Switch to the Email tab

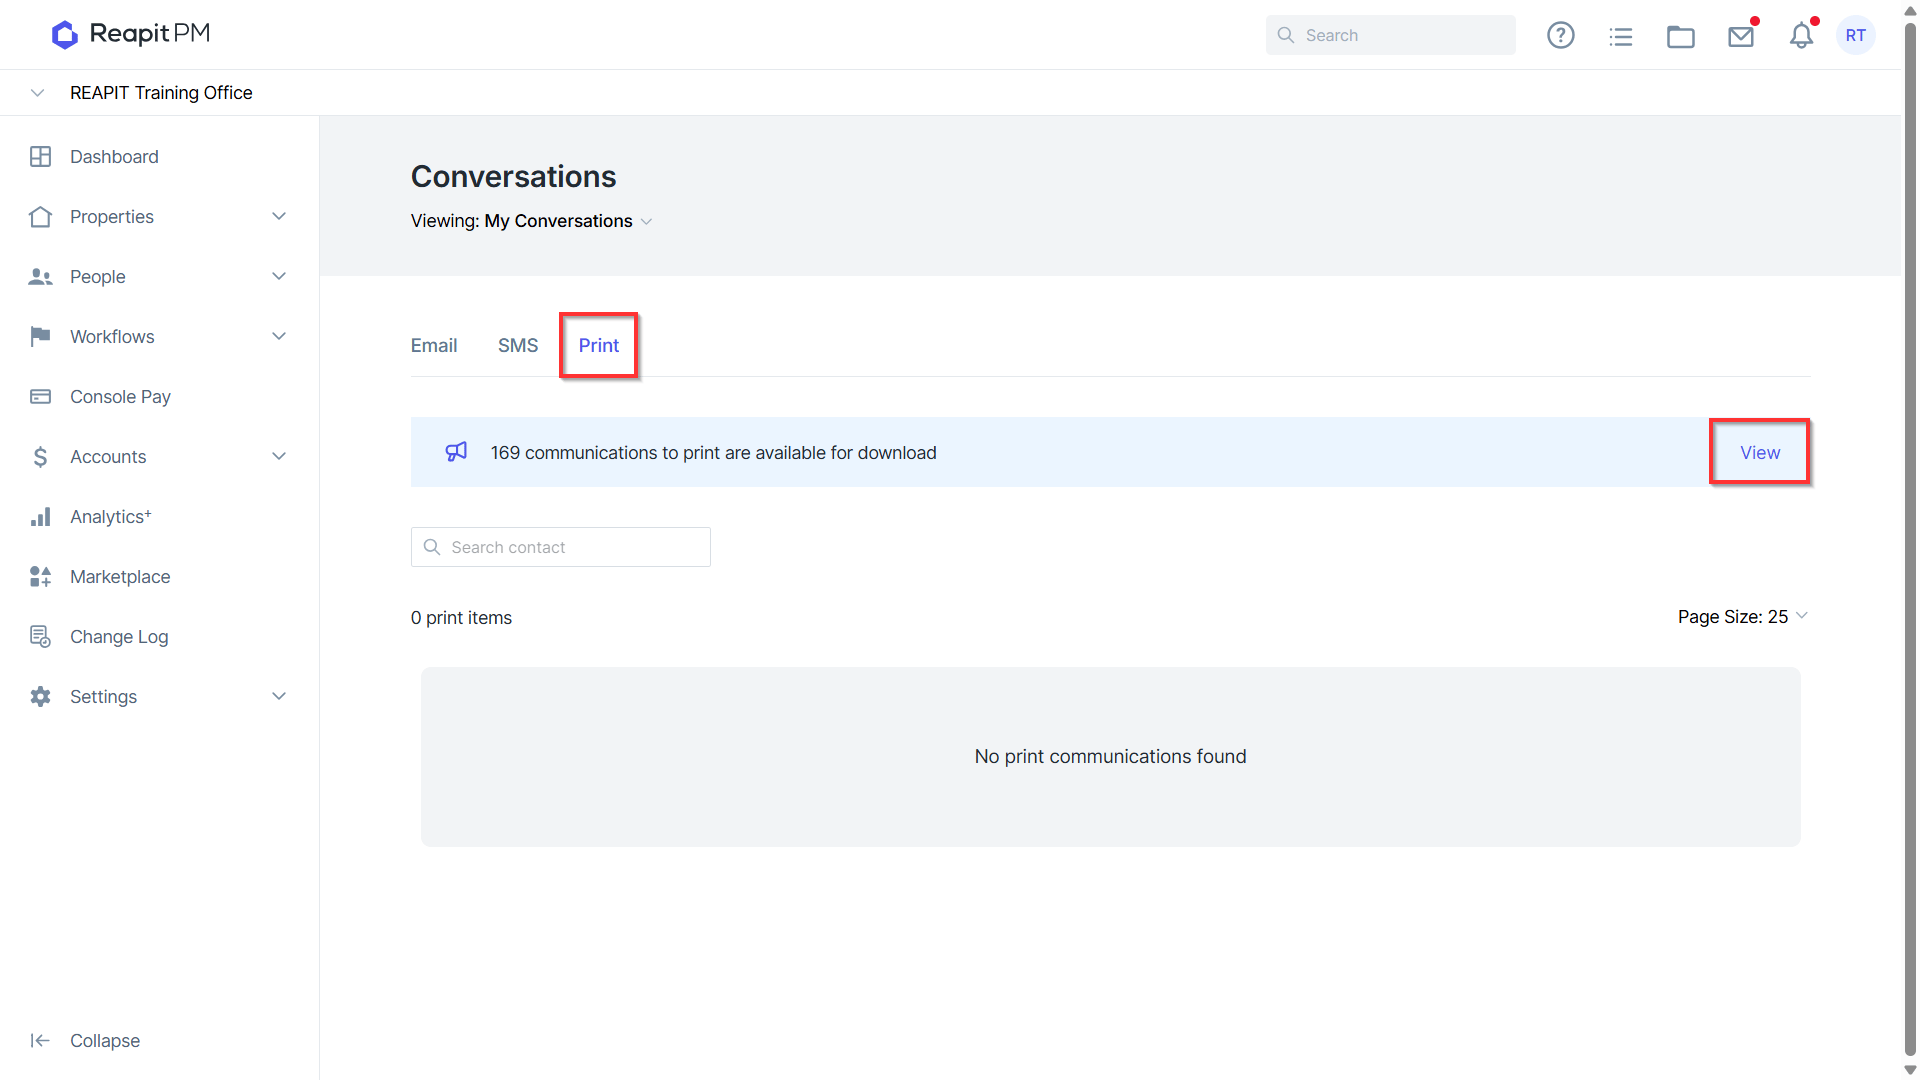tap(434, 345)
